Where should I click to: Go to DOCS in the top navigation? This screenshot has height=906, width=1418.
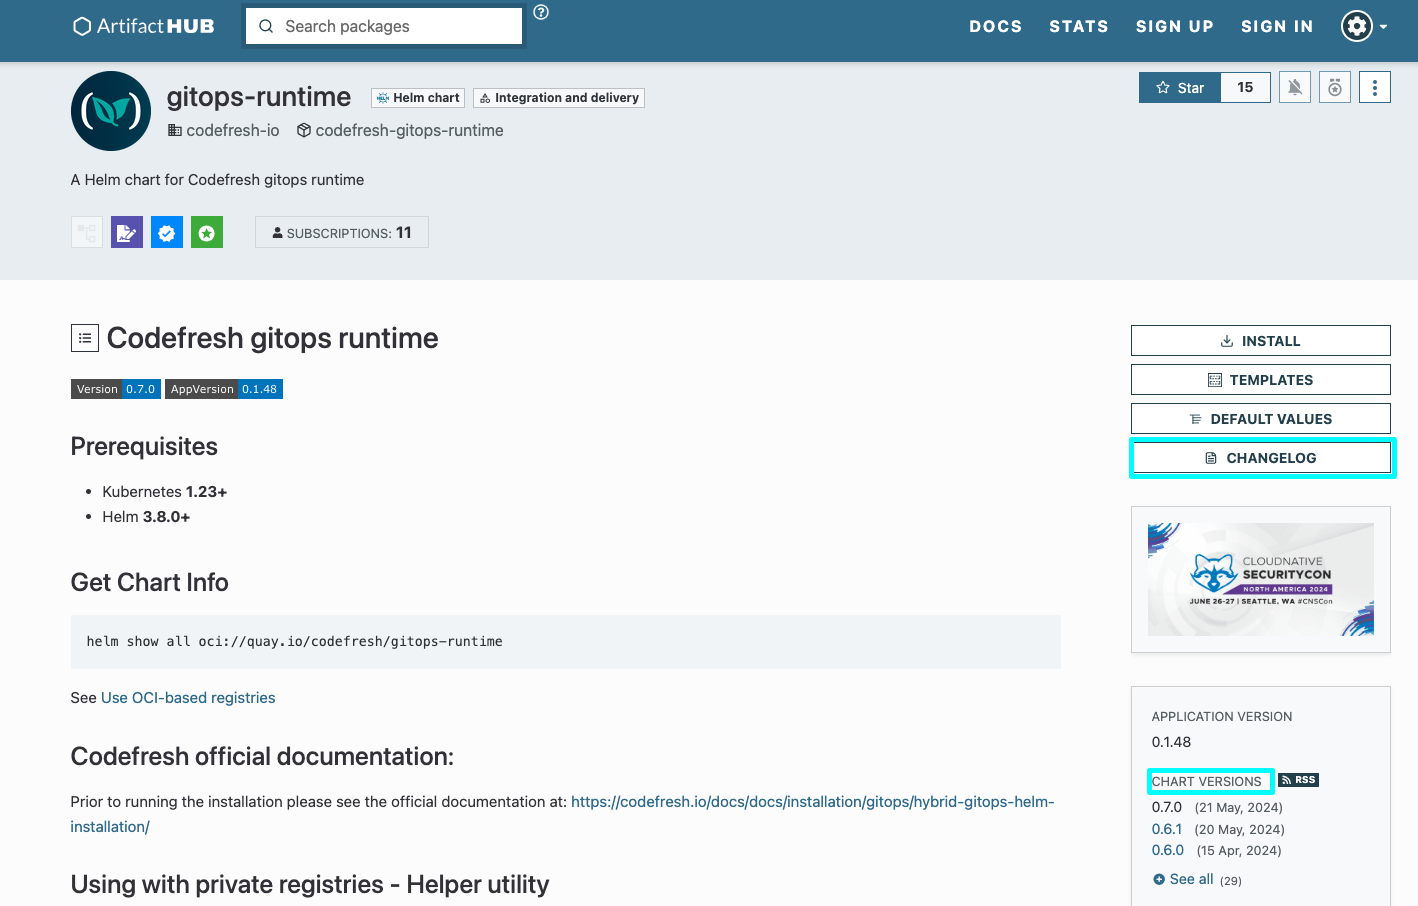click(995, 26)
